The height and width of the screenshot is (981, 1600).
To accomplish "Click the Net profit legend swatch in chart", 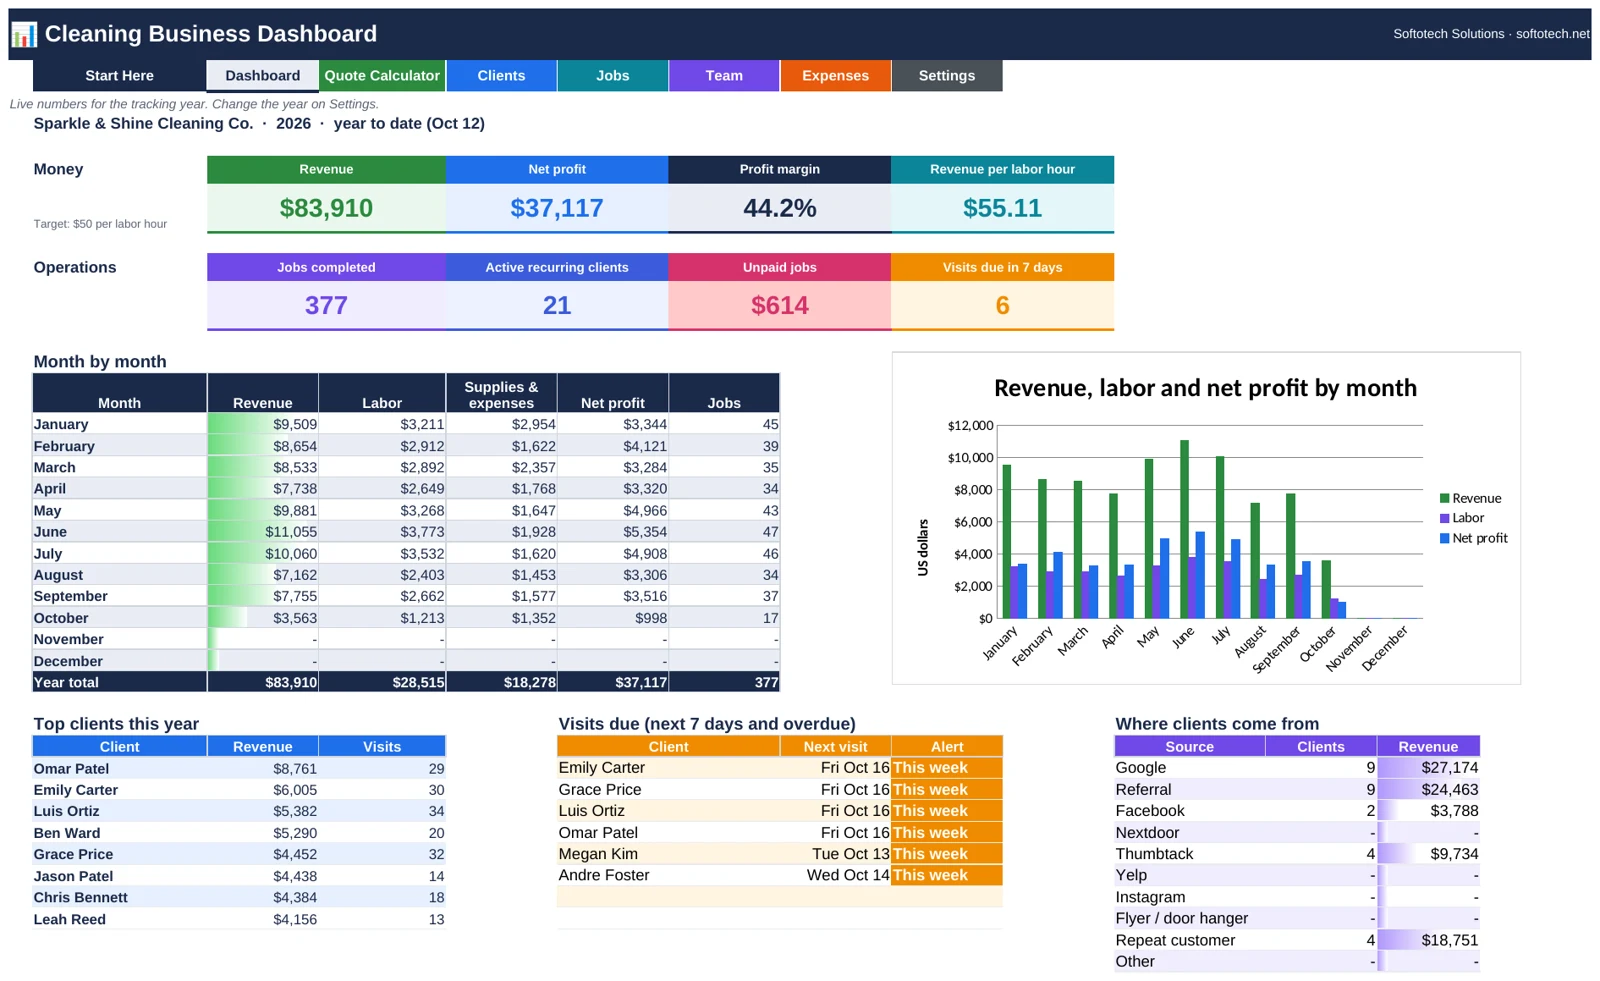I will tap(1445, 538).
